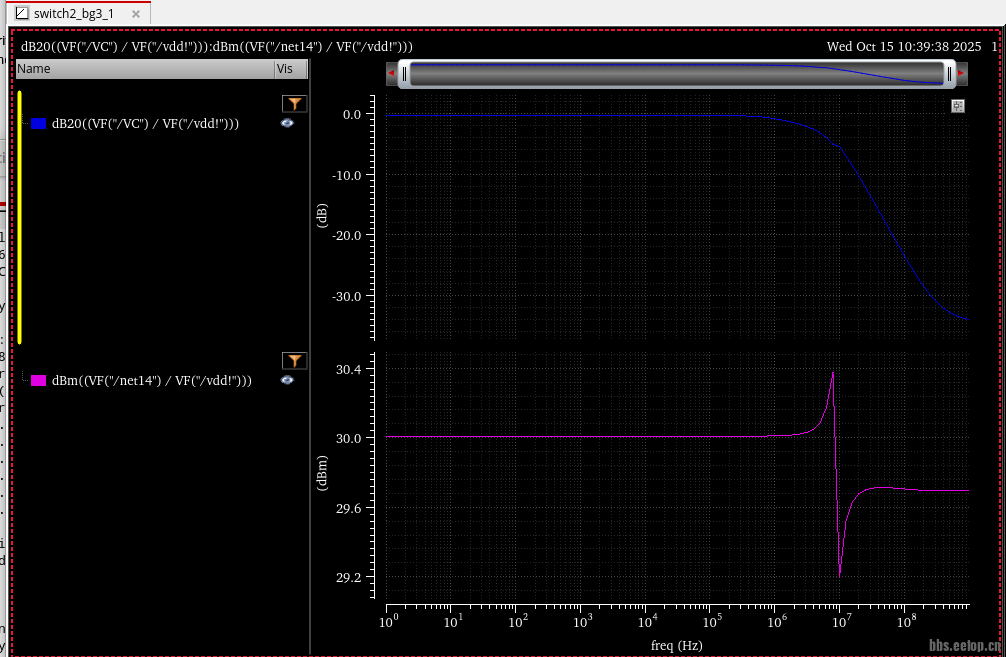
Task: Close the switch2_bg3_1 tab
Action: pyautogui.click(x=138, y=13)
